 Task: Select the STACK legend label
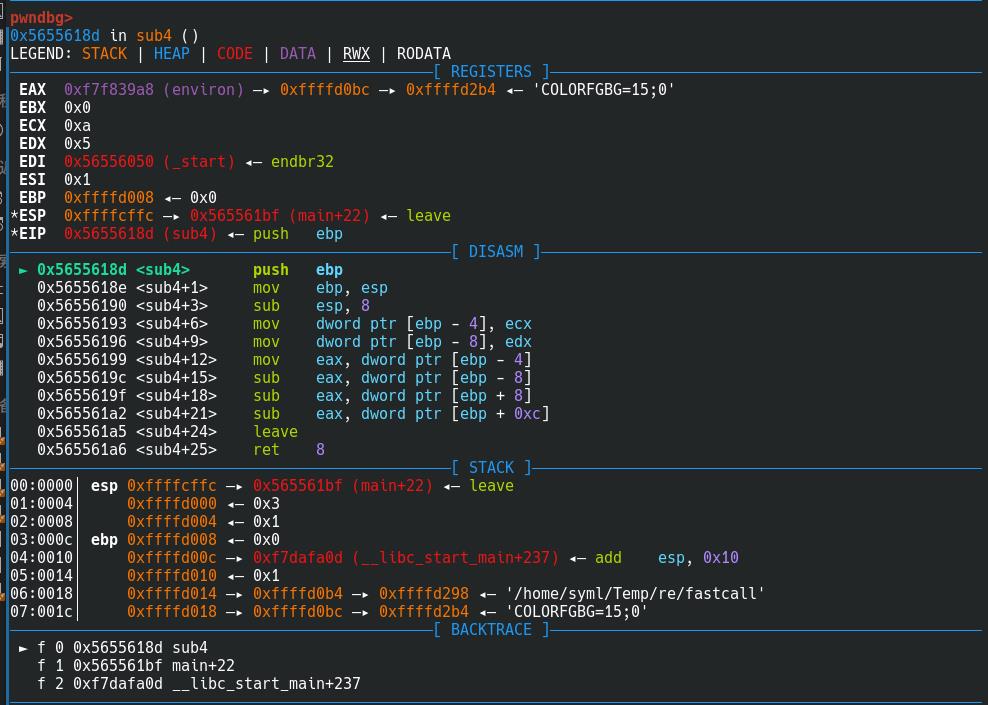coord(104,54)
